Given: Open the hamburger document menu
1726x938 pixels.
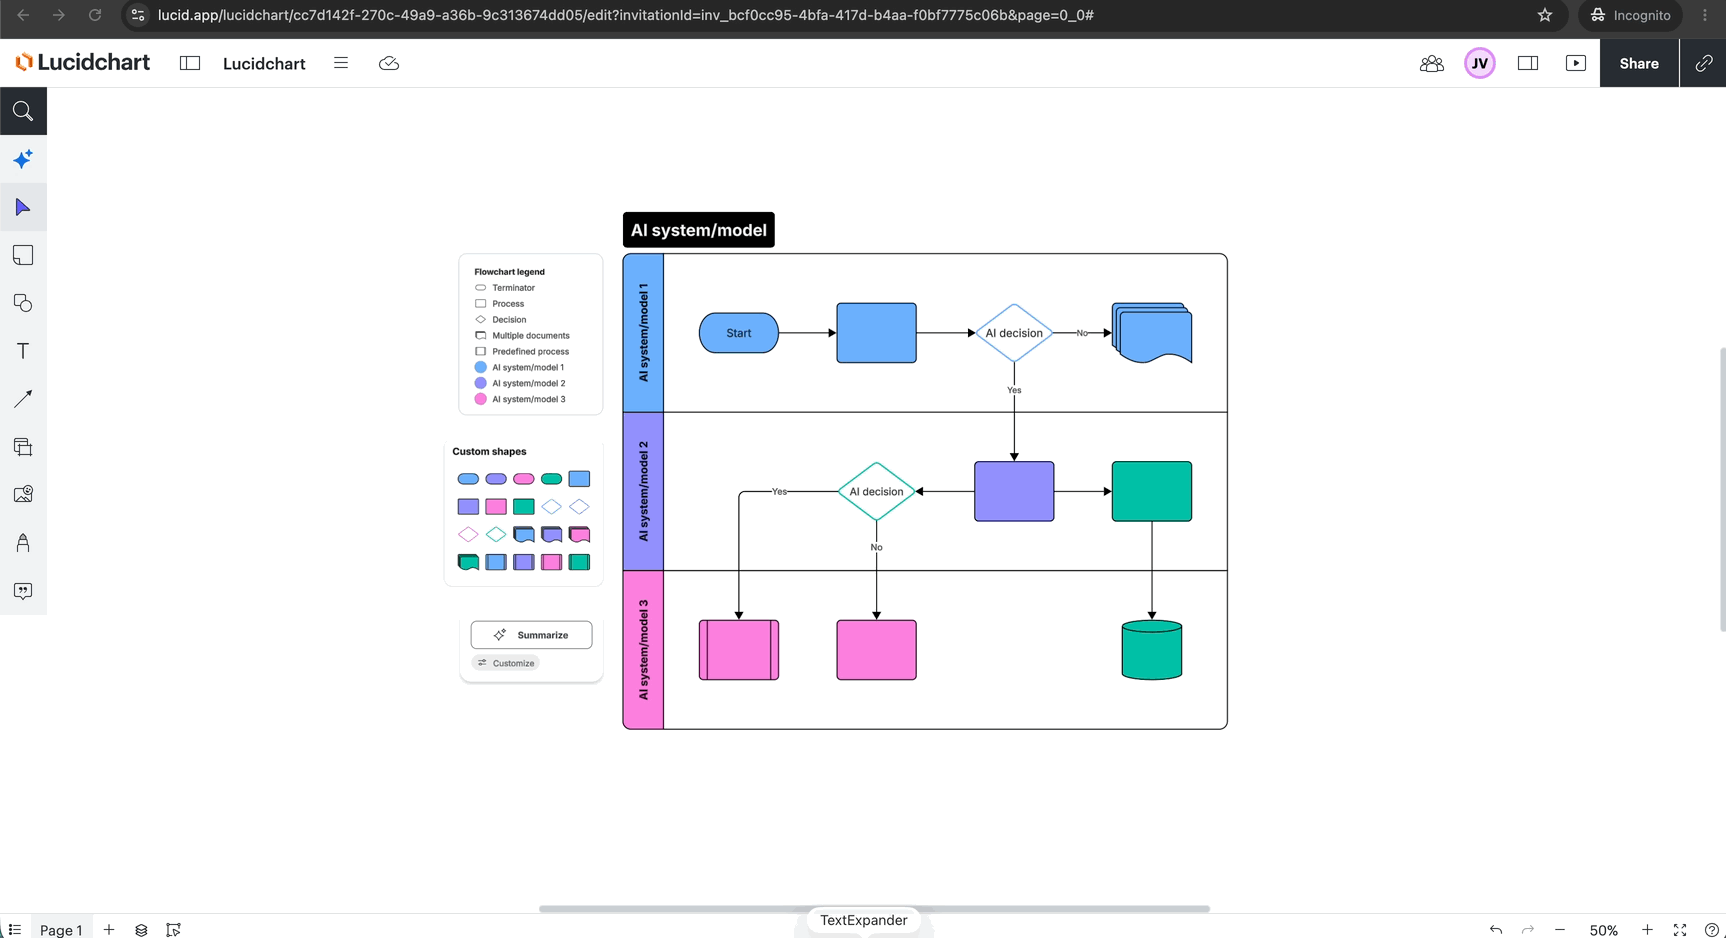Looking at the screenshot, I should coord(341,63).
